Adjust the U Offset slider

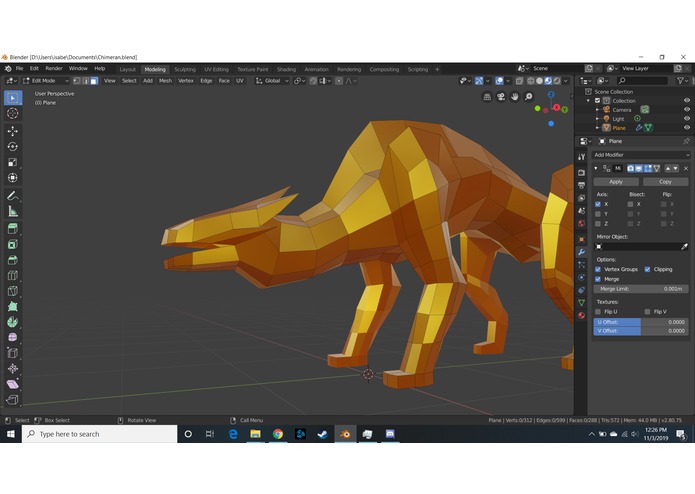point(641,322)
